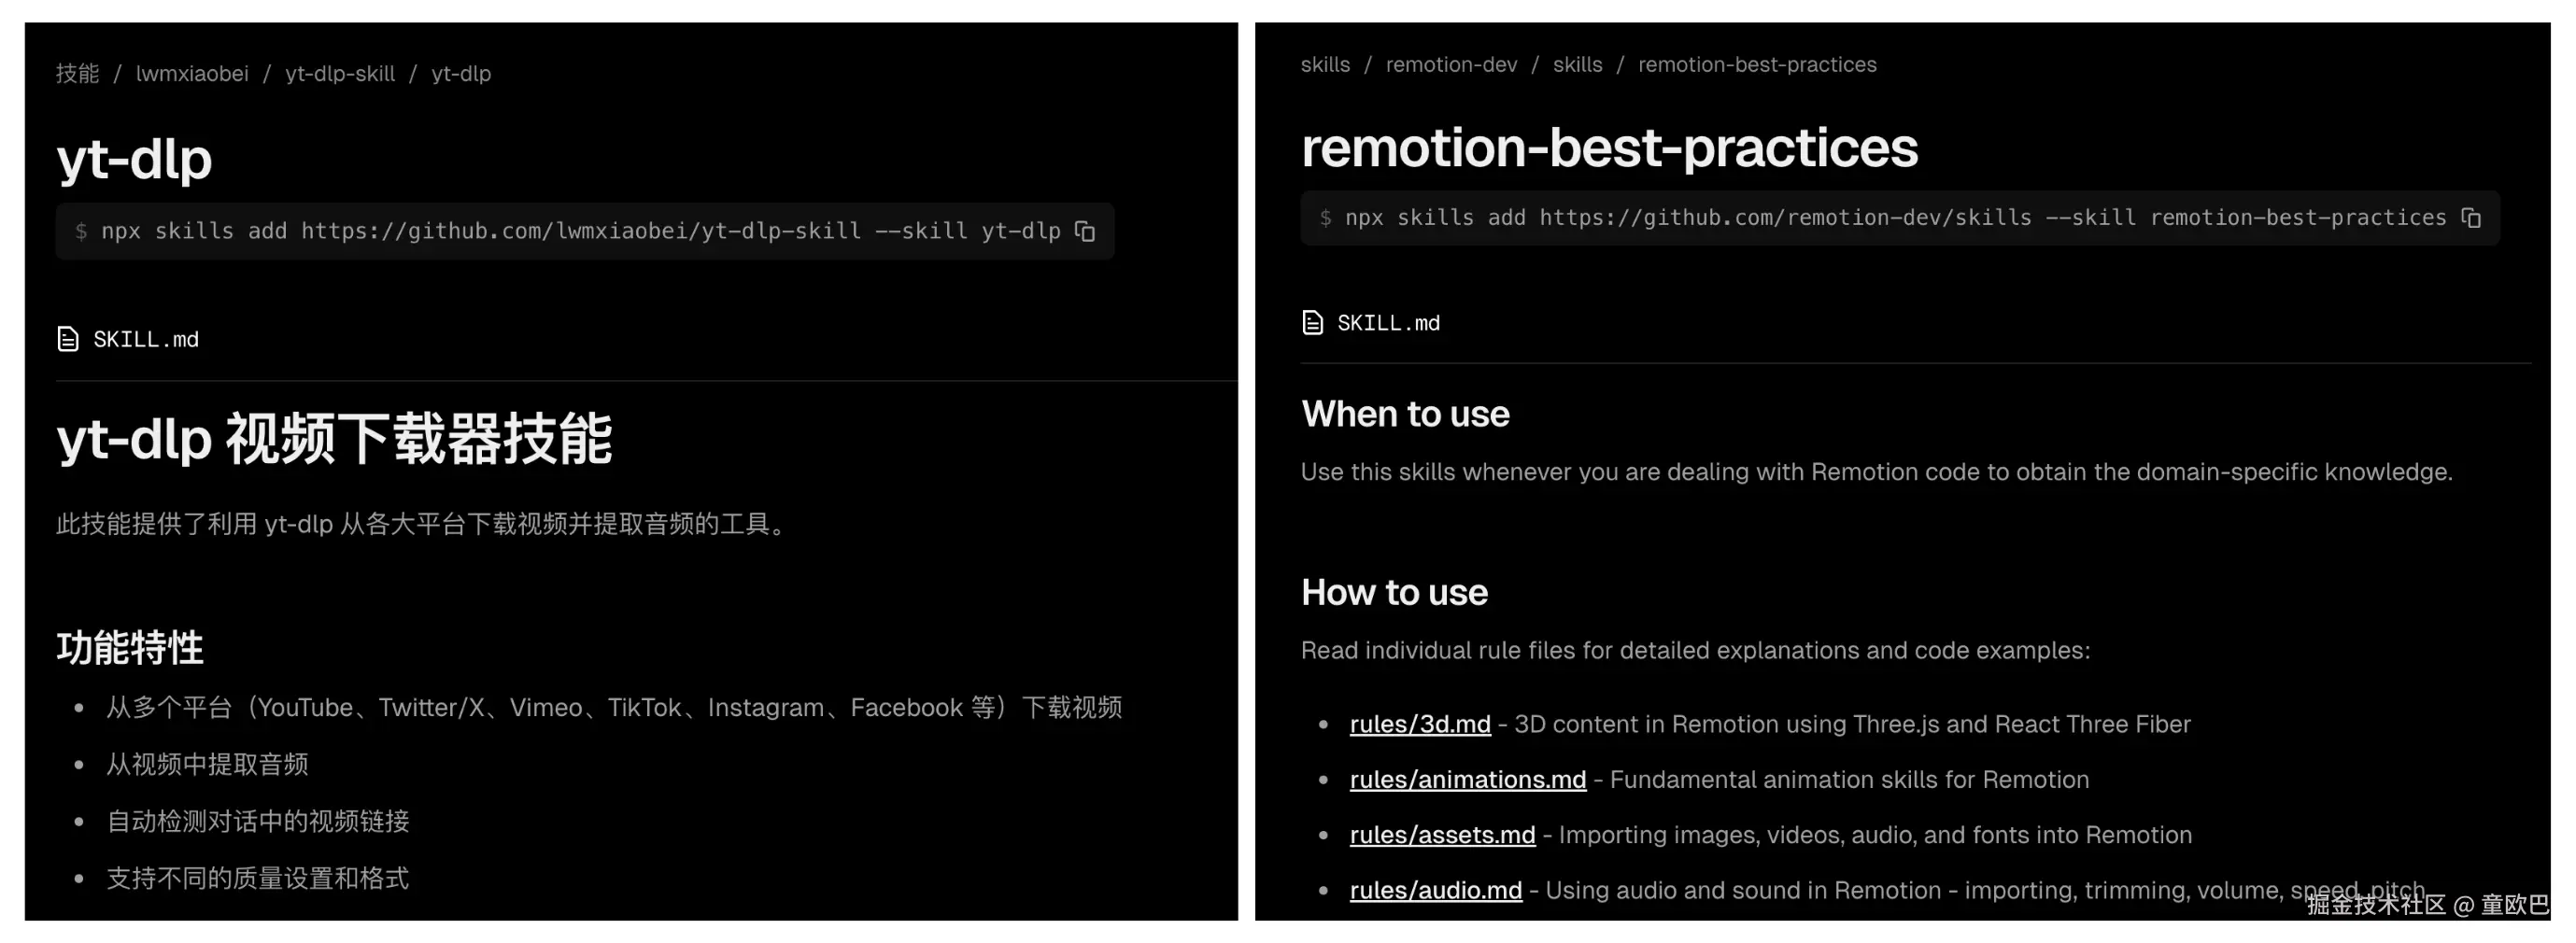Select the remotion SKILL.md file tab label
Screen dimensions: 2576x943
click(x=1388, y=322)
